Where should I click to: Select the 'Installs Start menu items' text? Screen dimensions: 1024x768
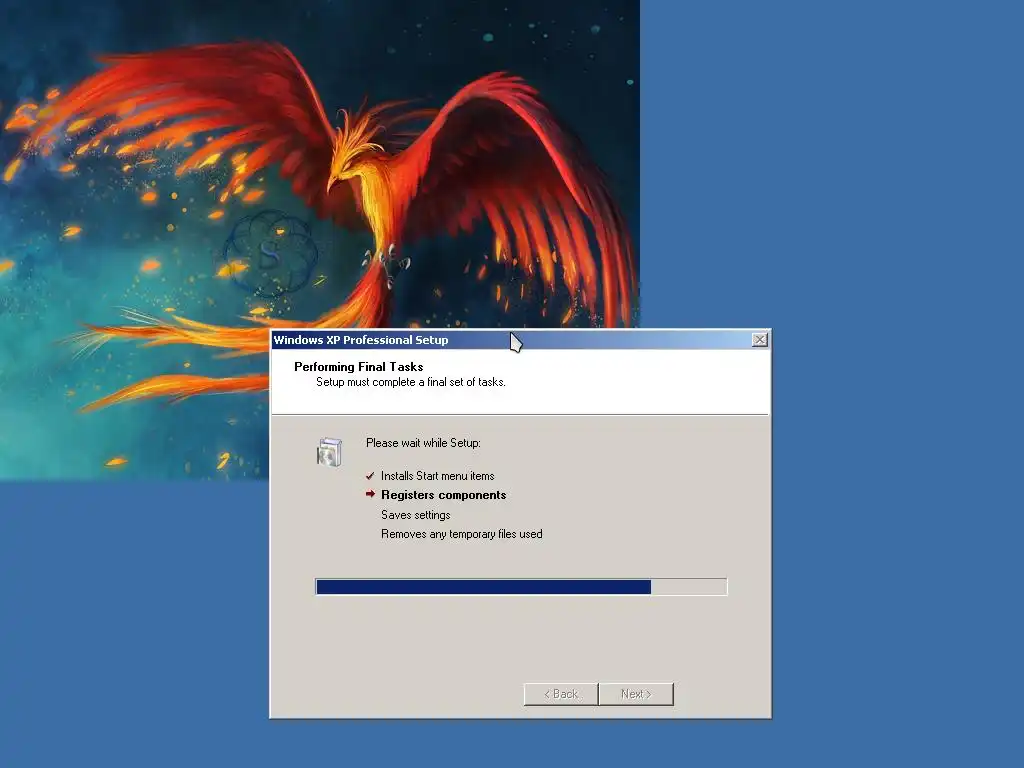(438, 476)
